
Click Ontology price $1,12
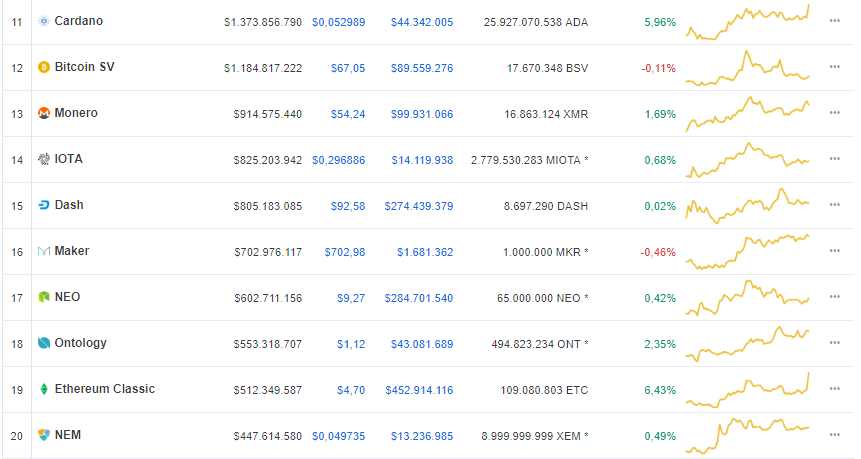click(x=351, y=344)
